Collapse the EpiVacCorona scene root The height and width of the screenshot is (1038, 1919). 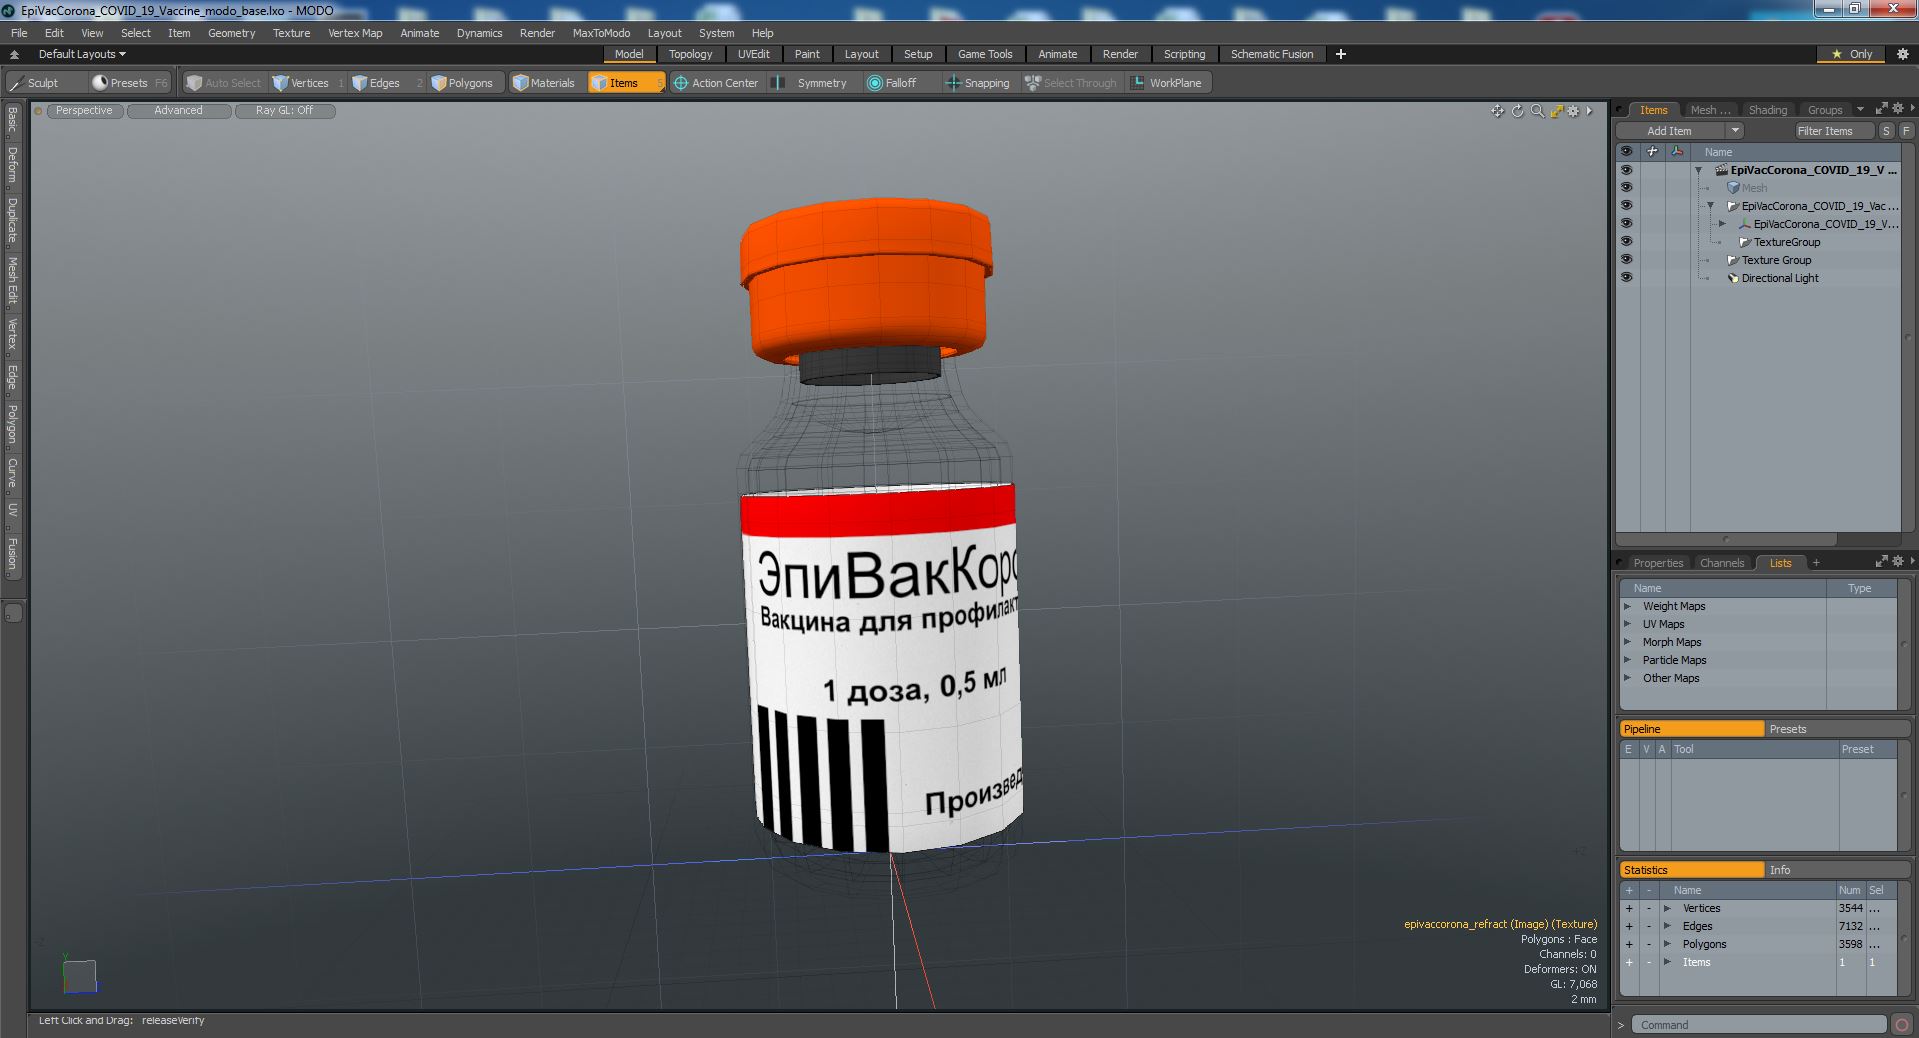(1698, 171)
